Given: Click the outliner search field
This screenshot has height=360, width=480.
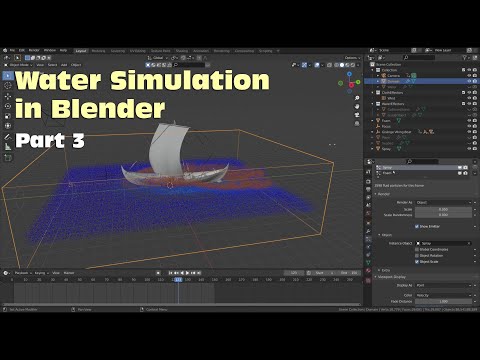Looking at the screenshot, I should pos(419,58).
